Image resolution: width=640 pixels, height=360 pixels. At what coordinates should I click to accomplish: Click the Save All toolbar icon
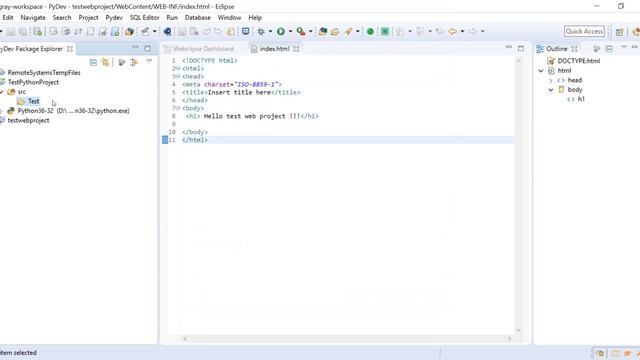(x=23, y=32)
